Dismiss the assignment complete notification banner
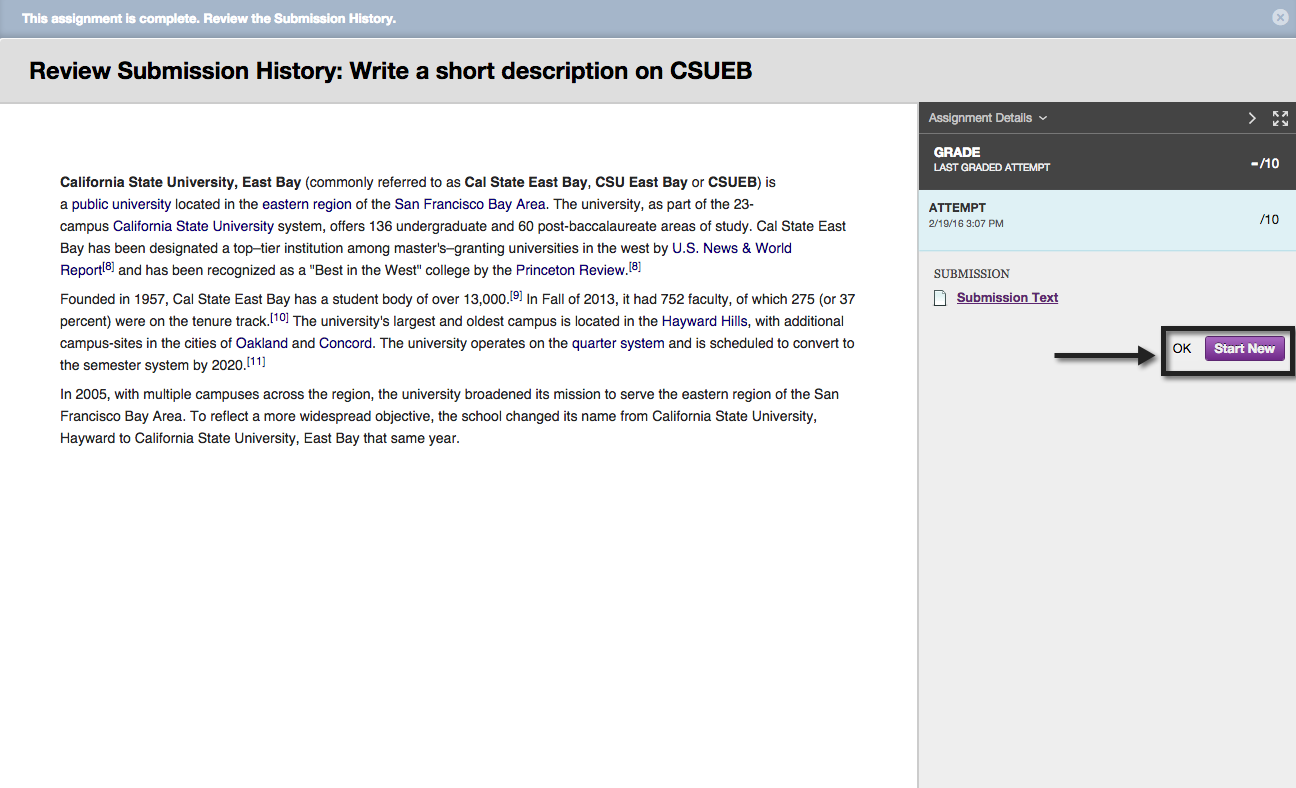The width and height of the screenshot is (1296, 788). (x=1280, y=18)
